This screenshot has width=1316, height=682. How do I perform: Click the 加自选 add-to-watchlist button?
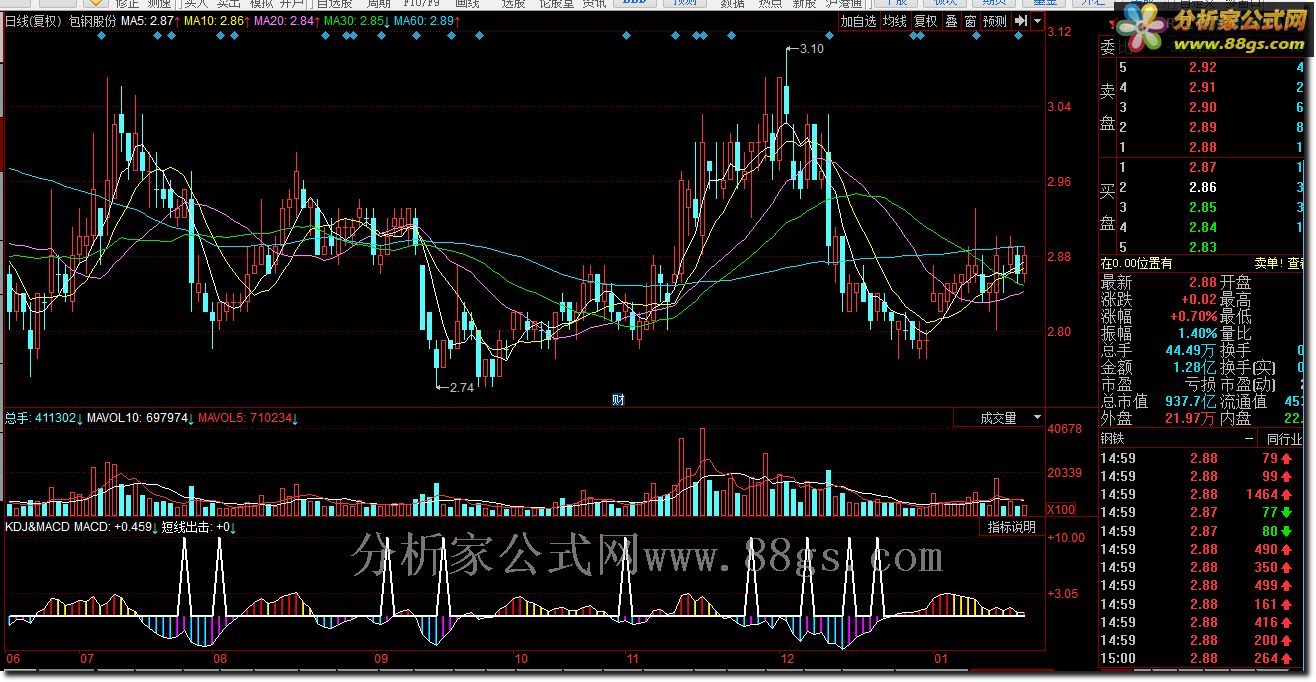[x=858, y=21]
